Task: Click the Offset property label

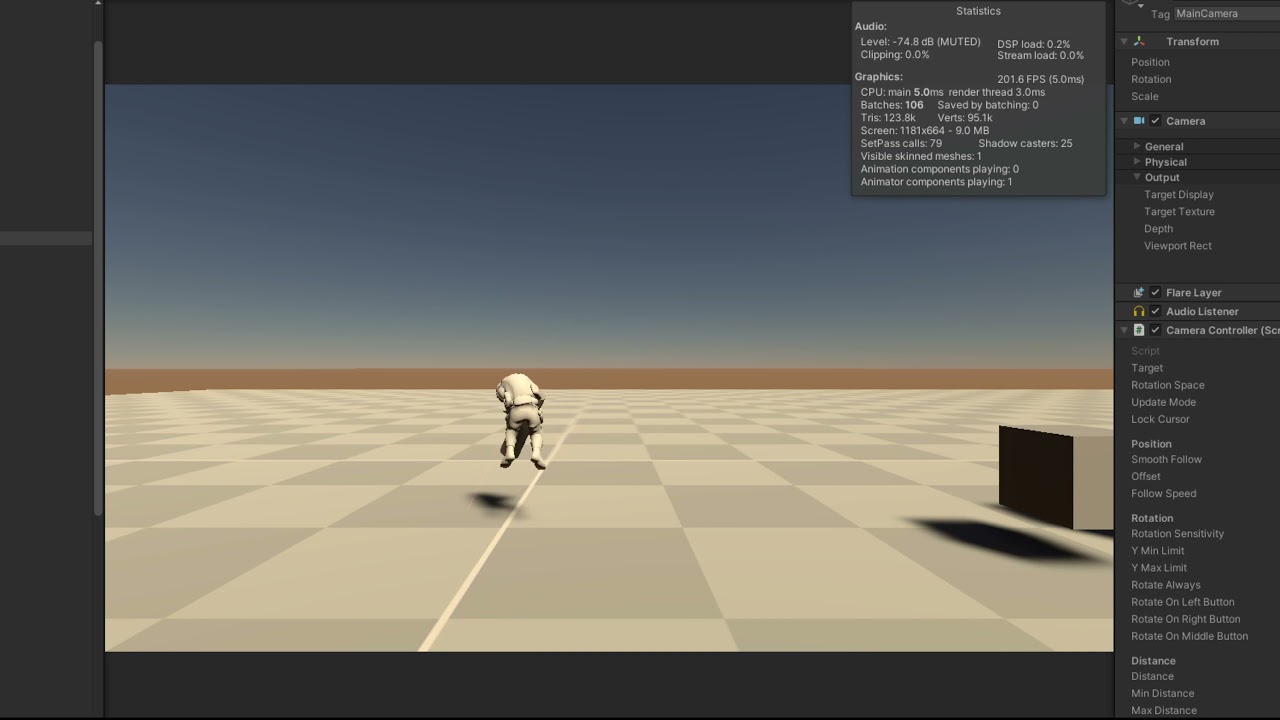Action: point(1146,477)
